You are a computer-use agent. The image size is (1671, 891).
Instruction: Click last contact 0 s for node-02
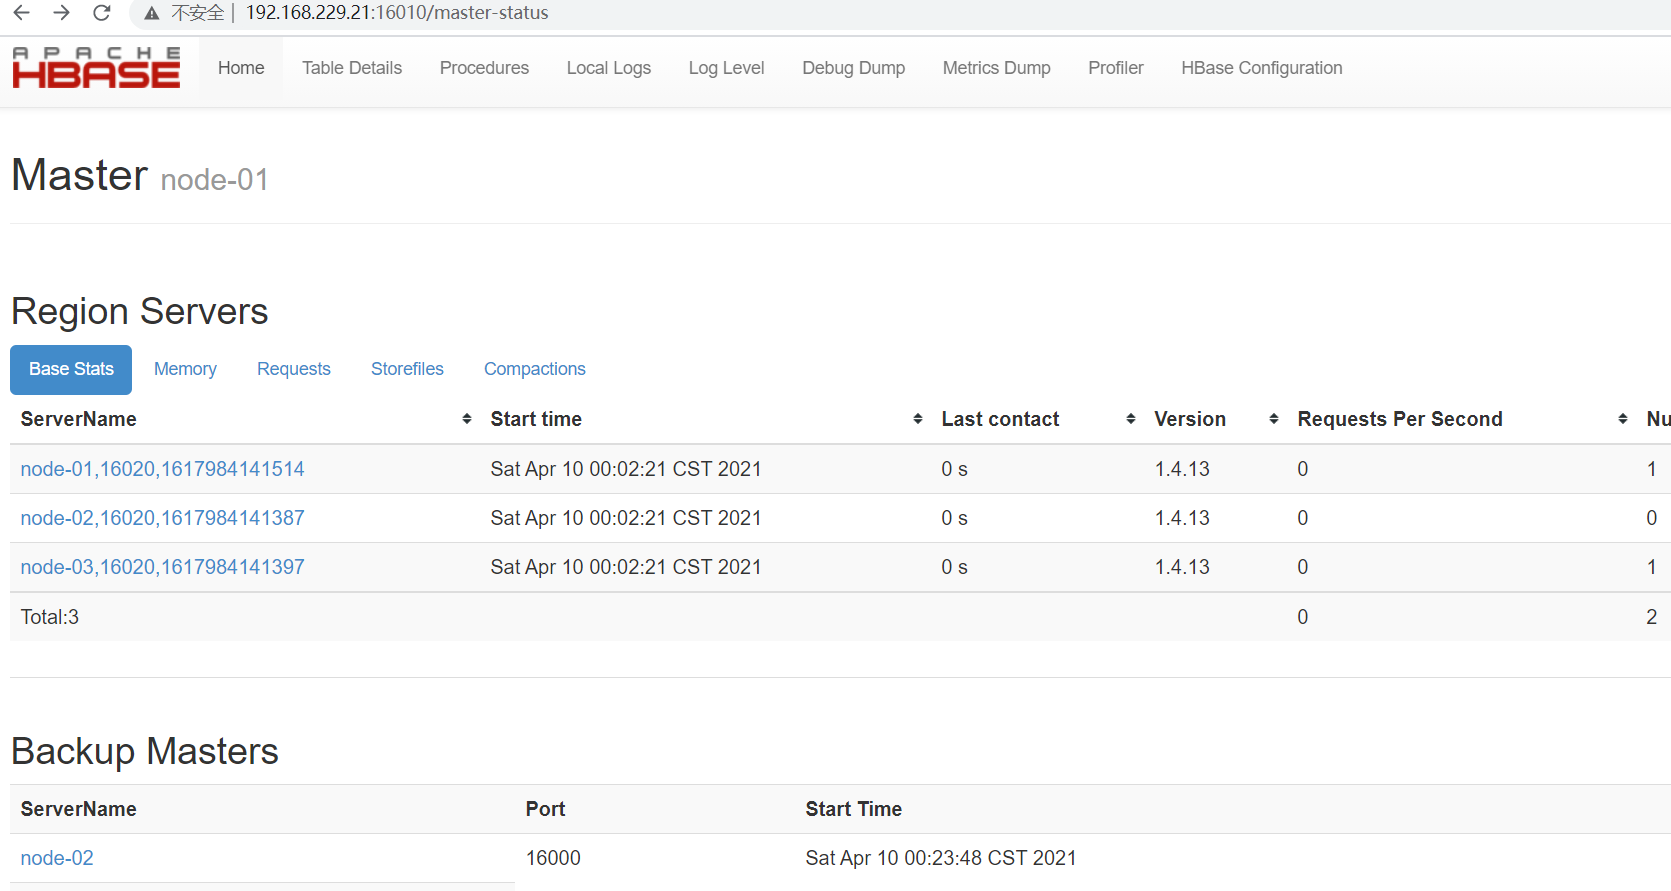[x=954, y=518]
